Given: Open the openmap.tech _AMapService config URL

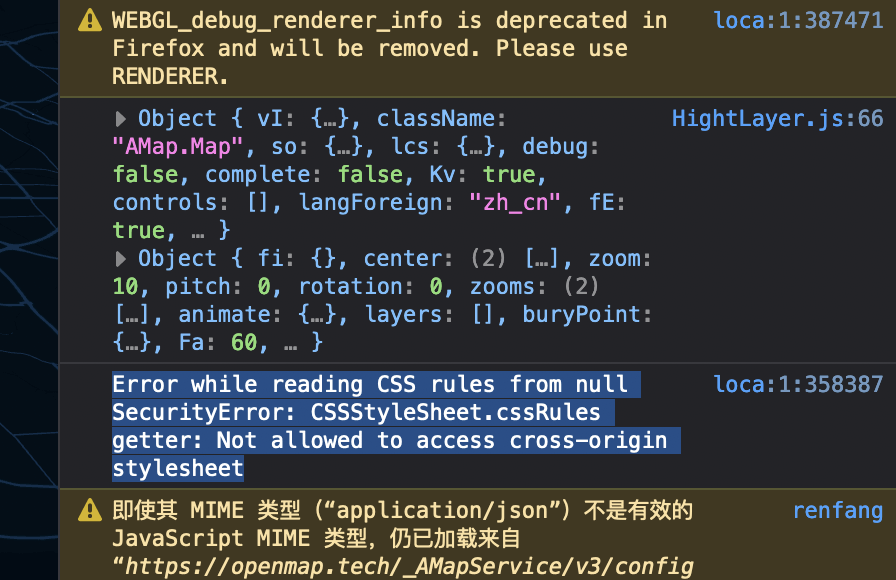Looking at the screenshot, I should tap(408, 567).
